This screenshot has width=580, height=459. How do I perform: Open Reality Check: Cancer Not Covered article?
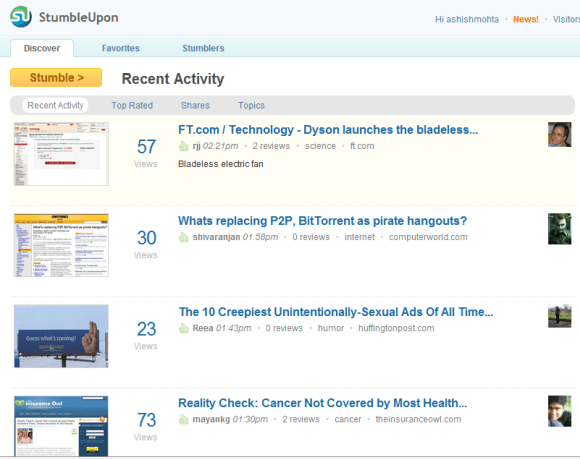point(323,403)
